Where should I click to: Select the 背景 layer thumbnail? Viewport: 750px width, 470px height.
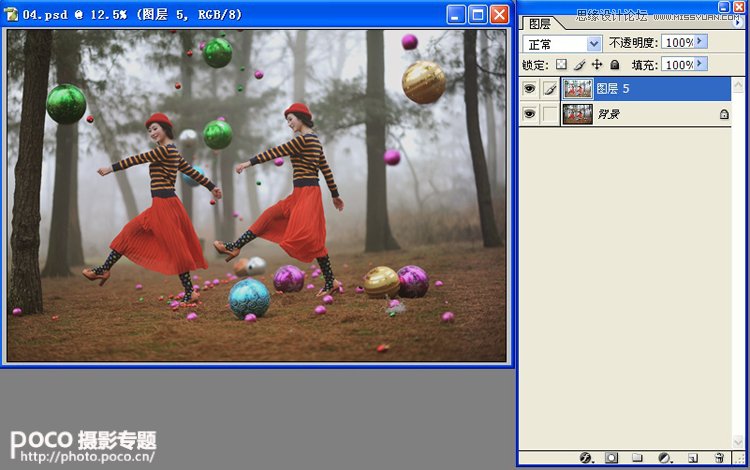[x=577, y=114]
